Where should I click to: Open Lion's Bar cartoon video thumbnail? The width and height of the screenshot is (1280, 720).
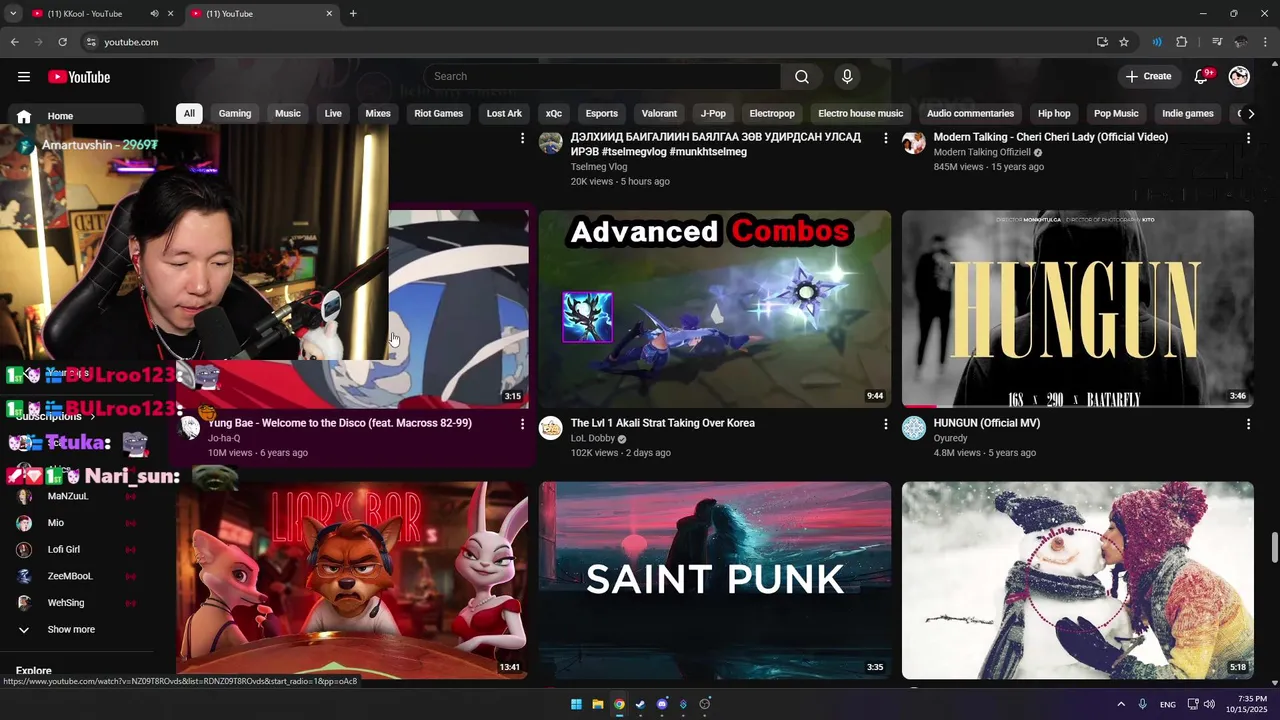point(352,580)
